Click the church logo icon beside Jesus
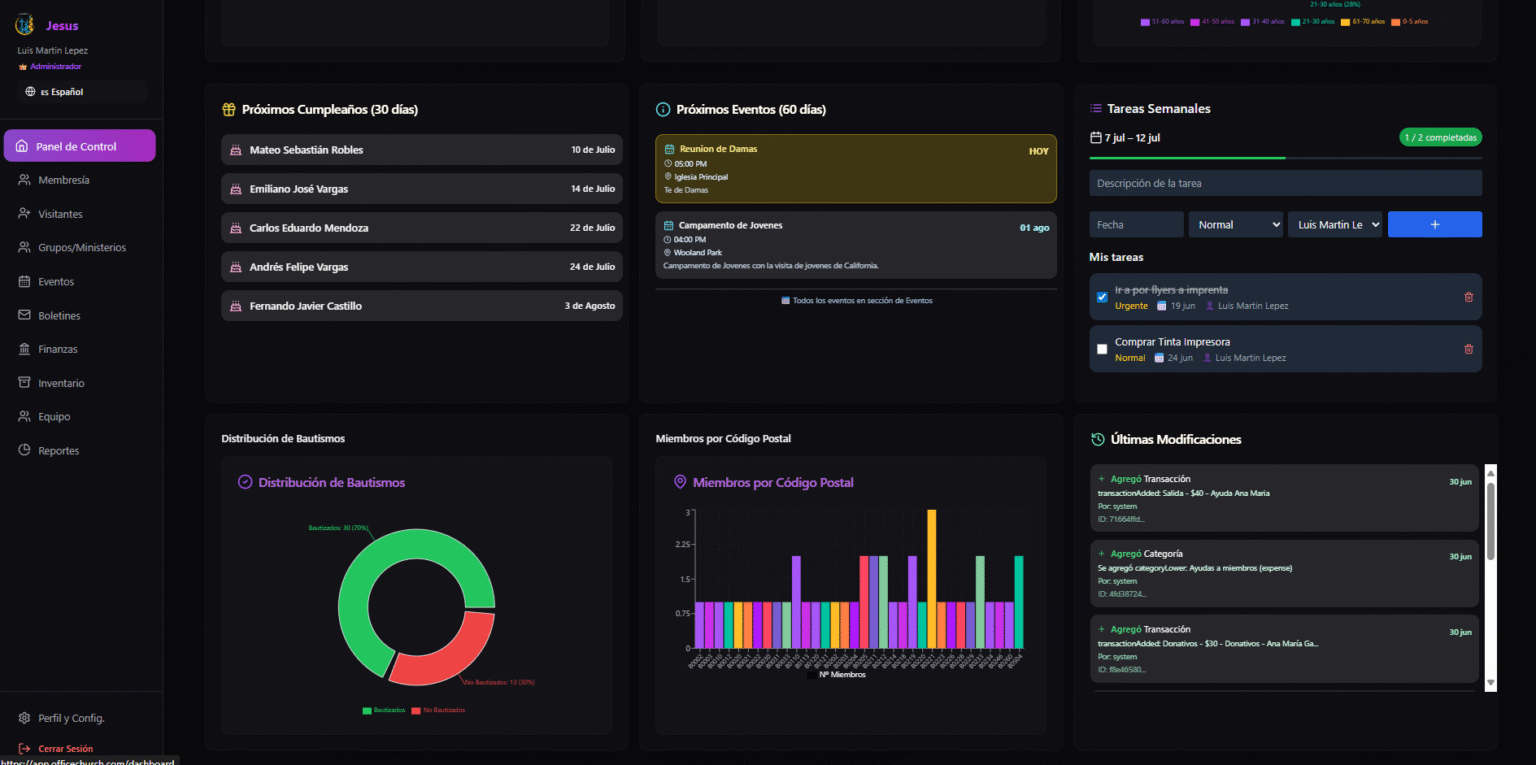The image size is (1536, 765). pos(25,26)
